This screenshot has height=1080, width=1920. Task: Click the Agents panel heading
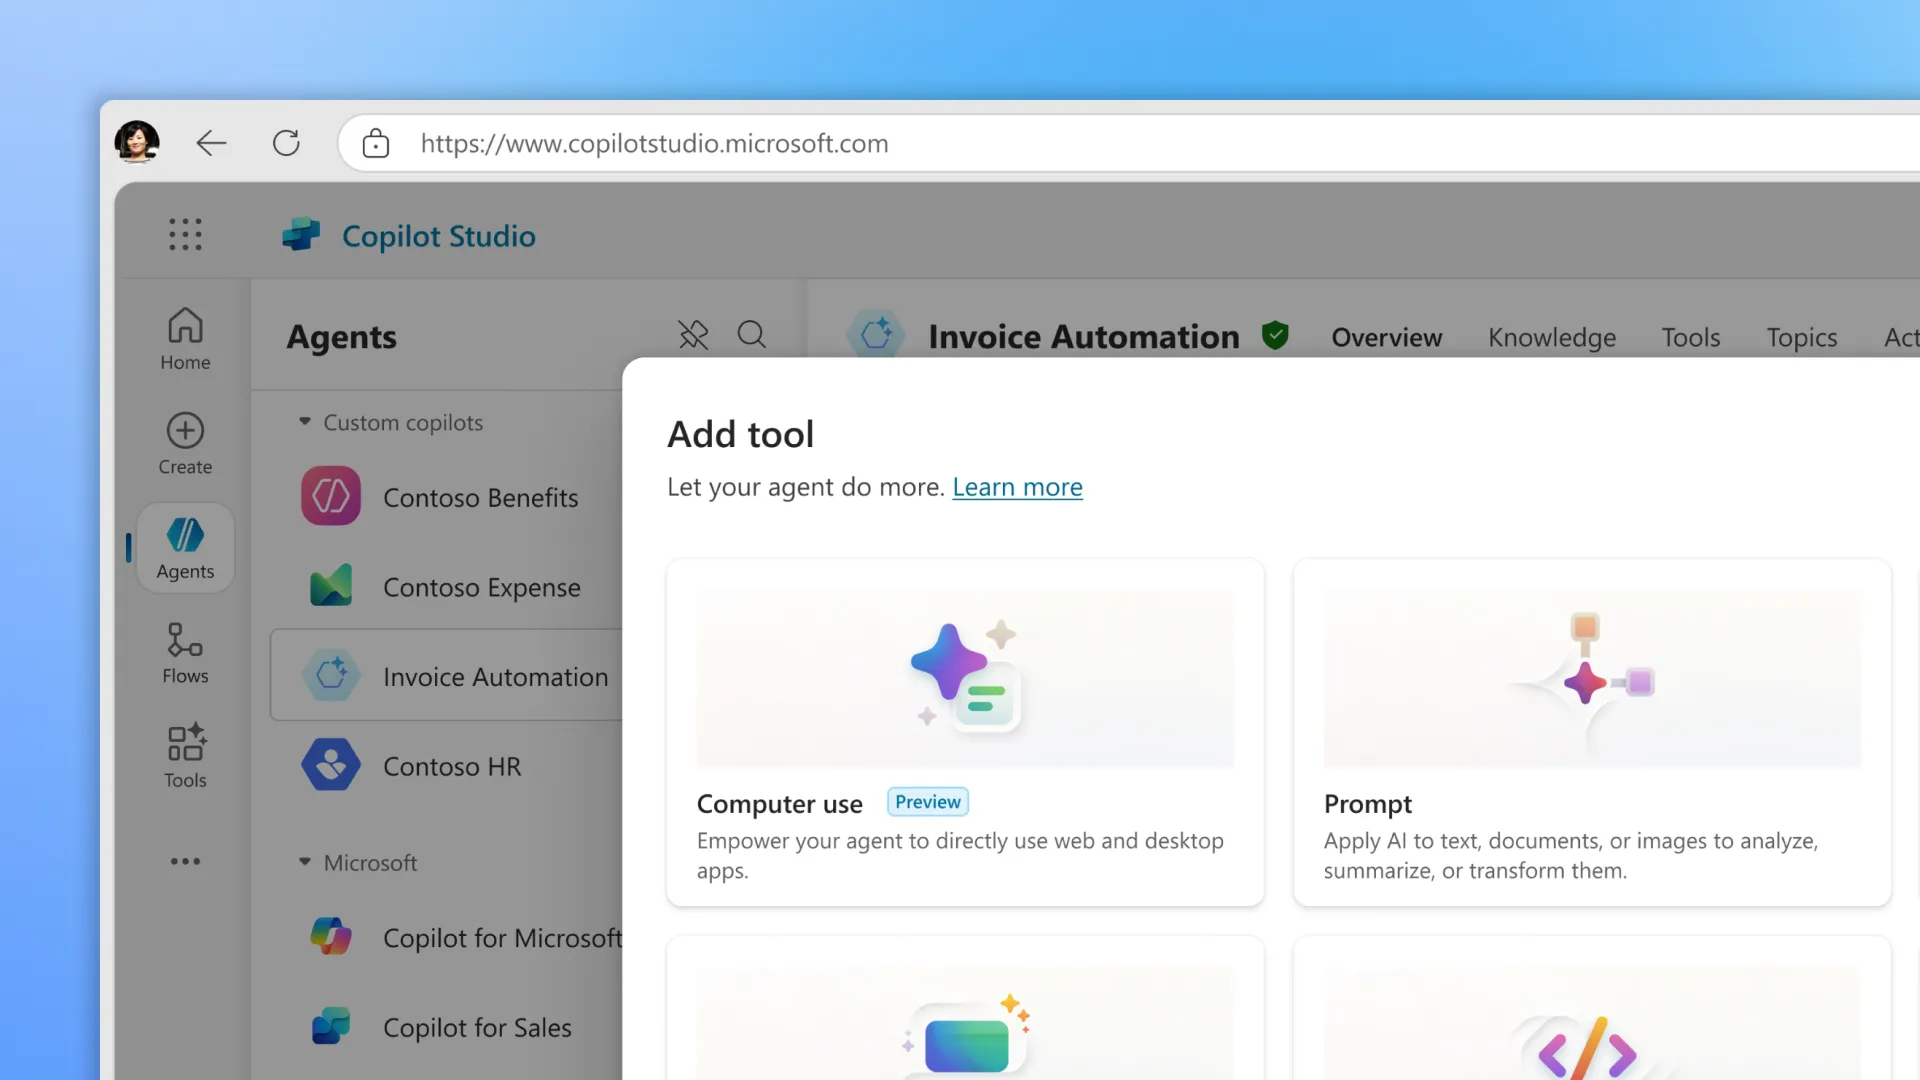click(x=342, y=337)
